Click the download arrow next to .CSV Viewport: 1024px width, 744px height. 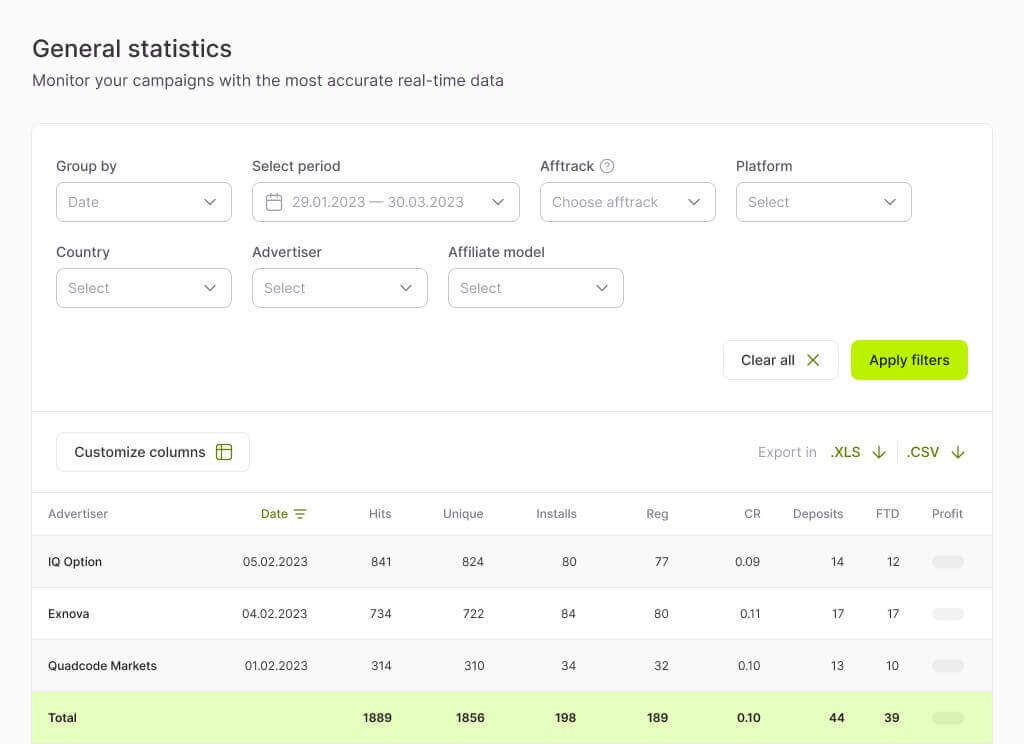[958, 452]
